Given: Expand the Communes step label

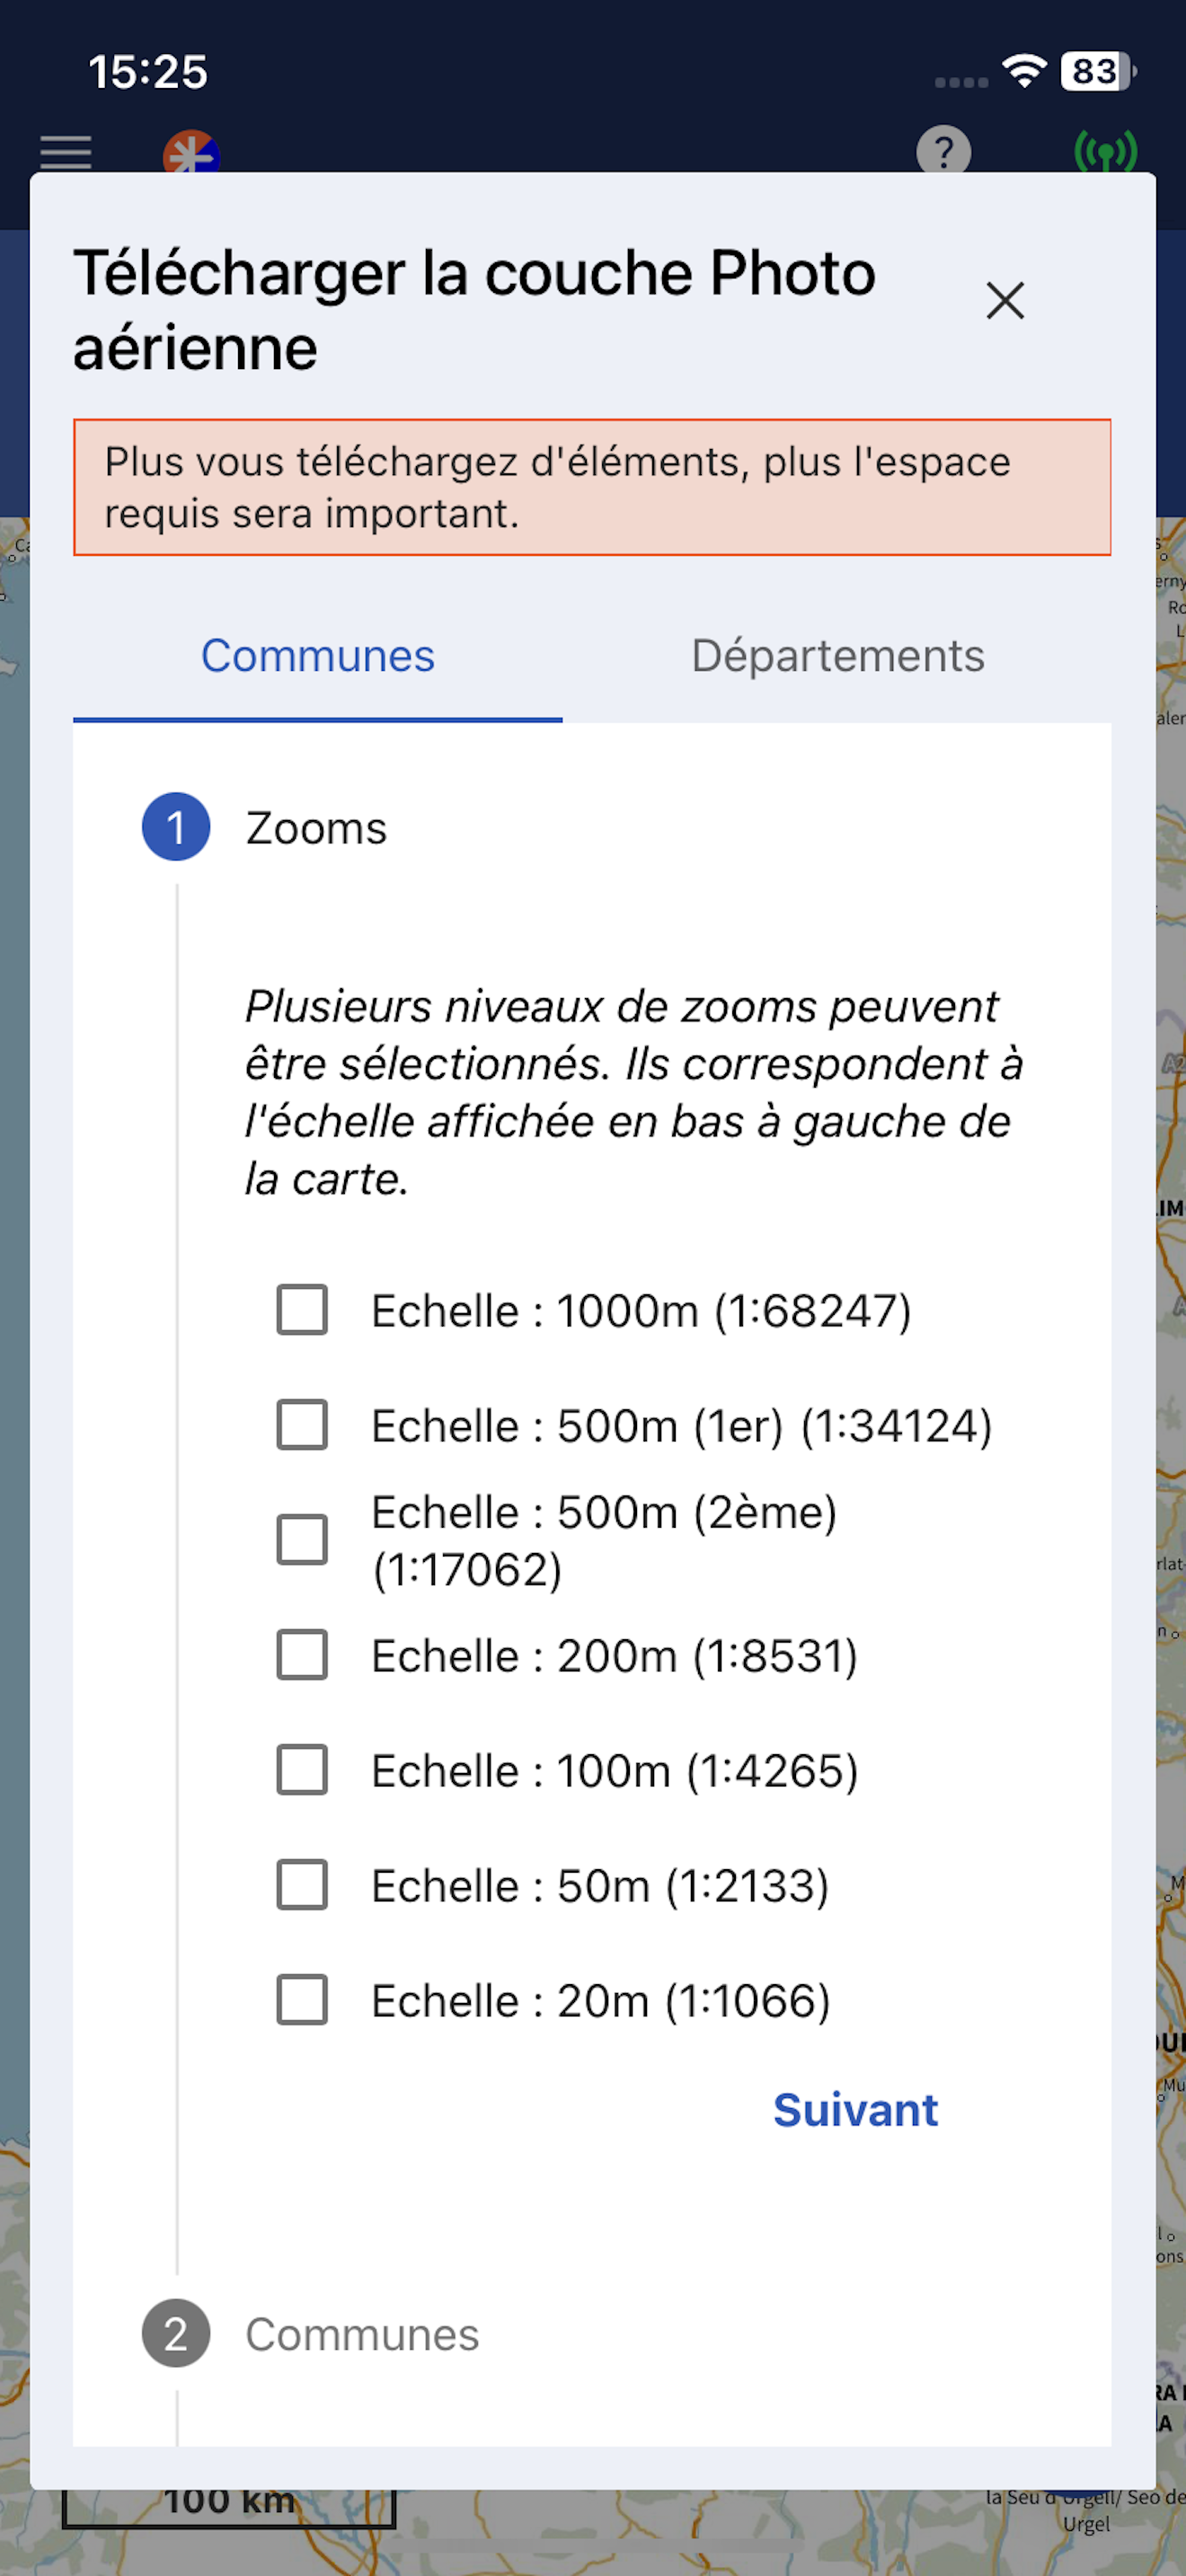Looking at the screenshot, I should point(362,2335).
